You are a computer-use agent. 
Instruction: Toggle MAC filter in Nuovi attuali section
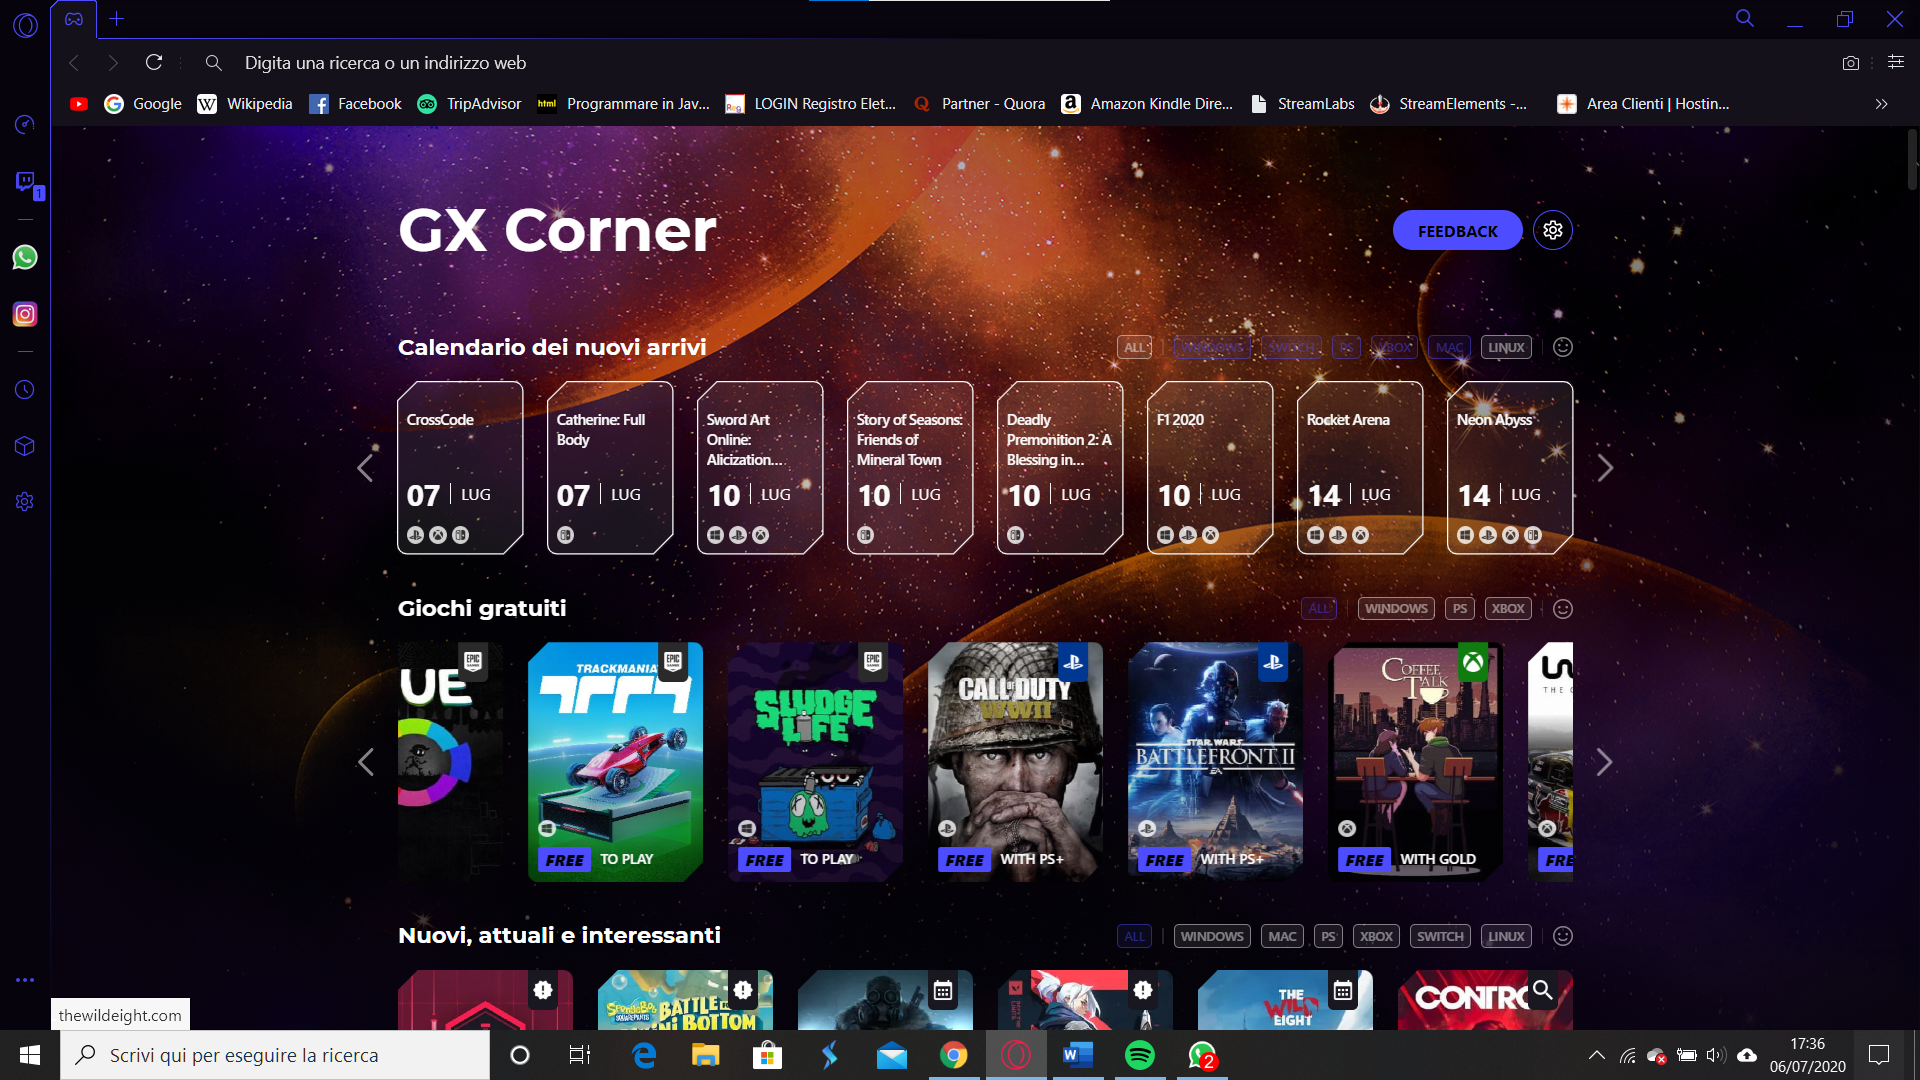click(1282, 936)
